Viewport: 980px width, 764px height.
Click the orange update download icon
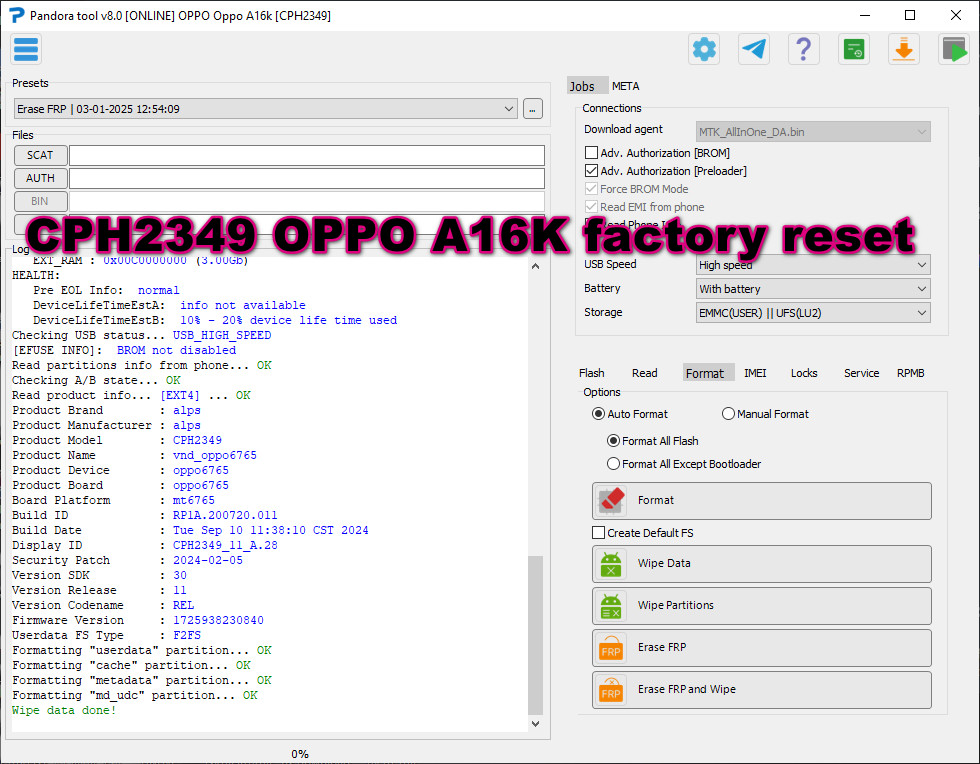[903, 49]
